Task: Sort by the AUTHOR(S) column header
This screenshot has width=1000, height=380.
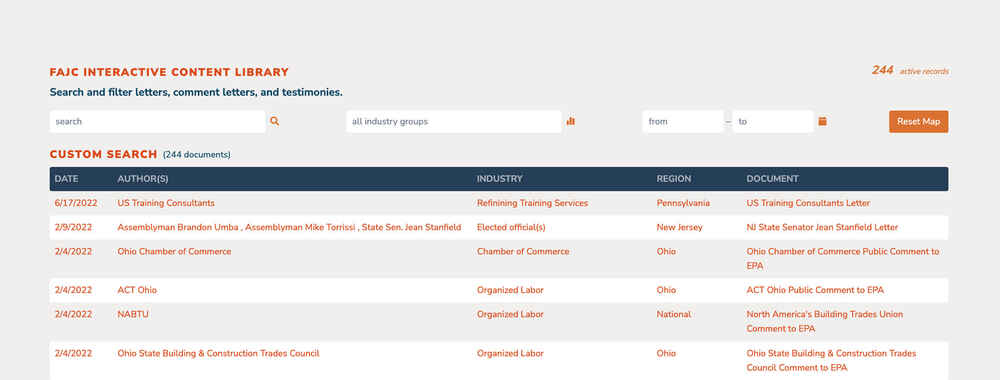Action: pos(143,179)
